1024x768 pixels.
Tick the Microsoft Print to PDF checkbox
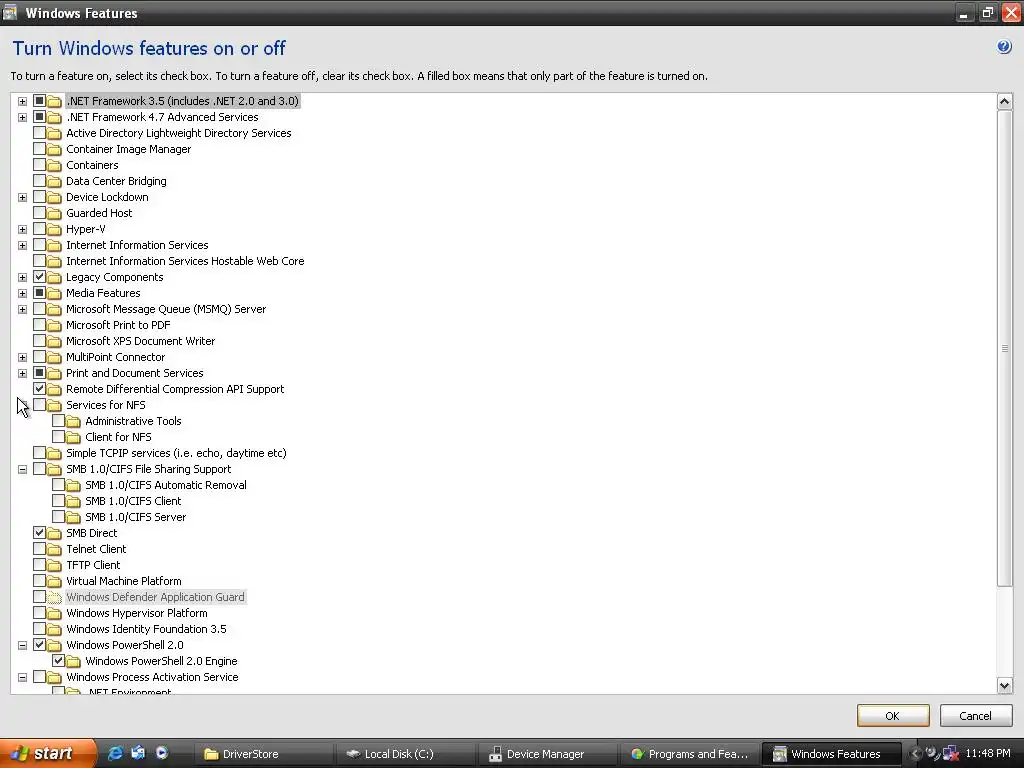(x=39, y=325)
